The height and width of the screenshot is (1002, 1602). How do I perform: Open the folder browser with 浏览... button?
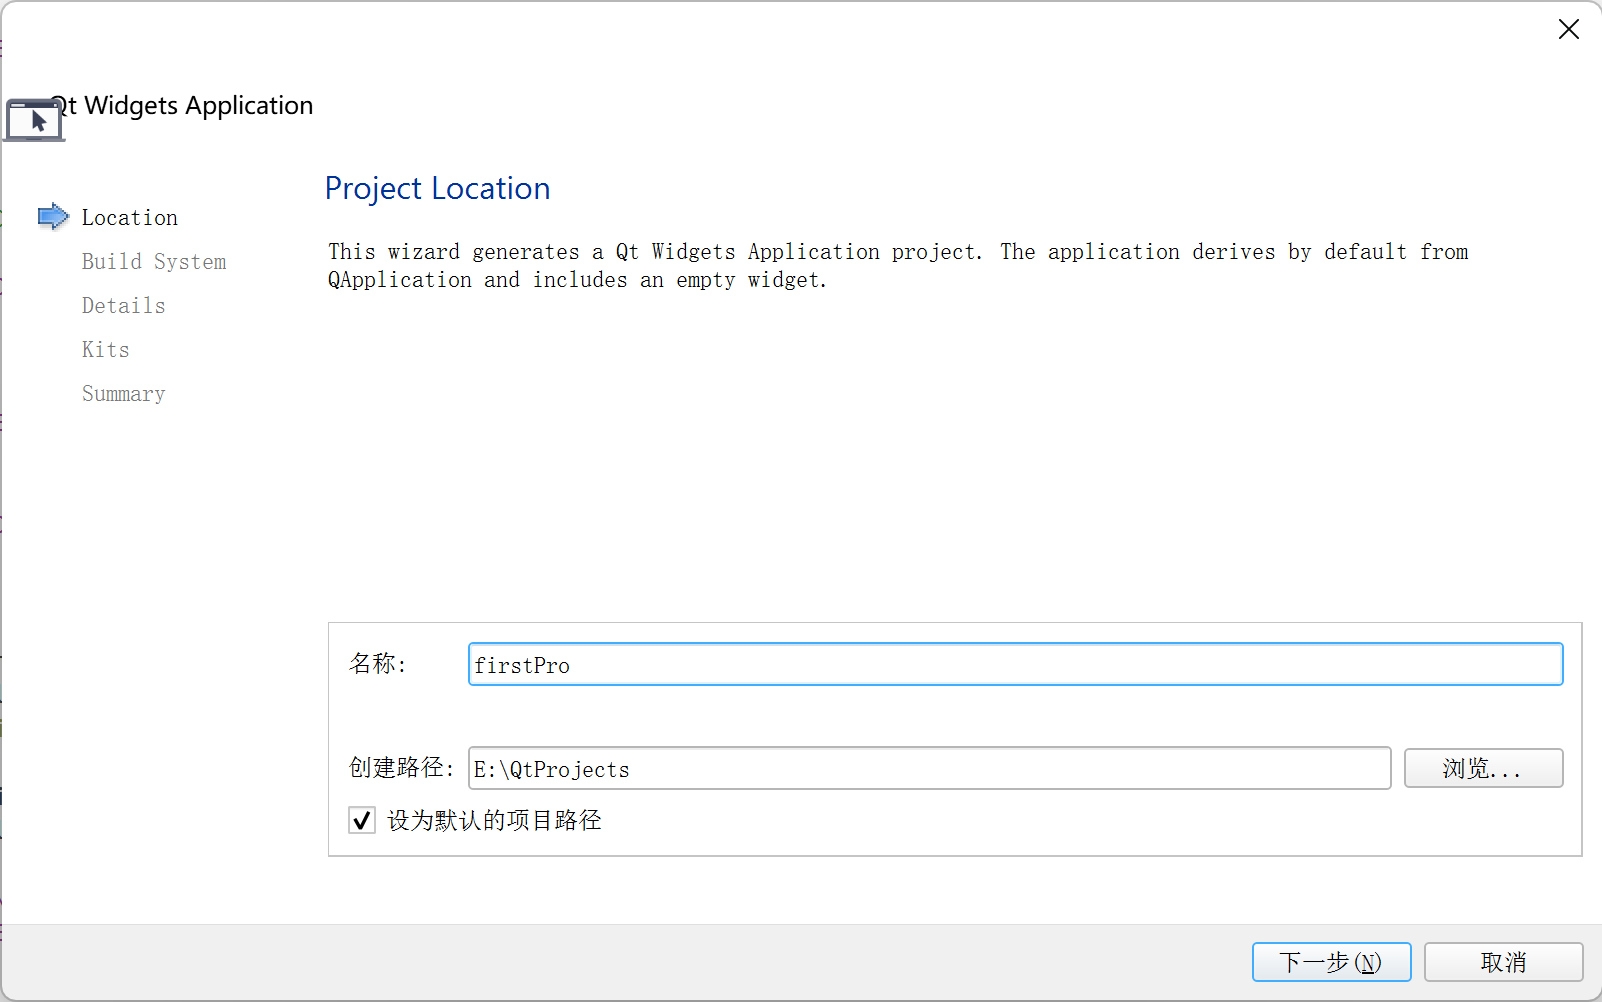[1483, 768]
